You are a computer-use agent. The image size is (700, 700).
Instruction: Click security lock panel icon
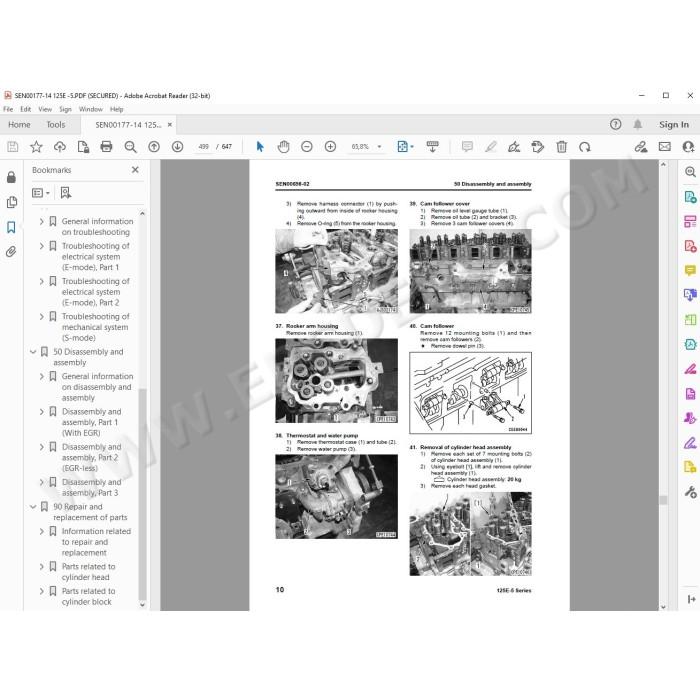point(12,177)
